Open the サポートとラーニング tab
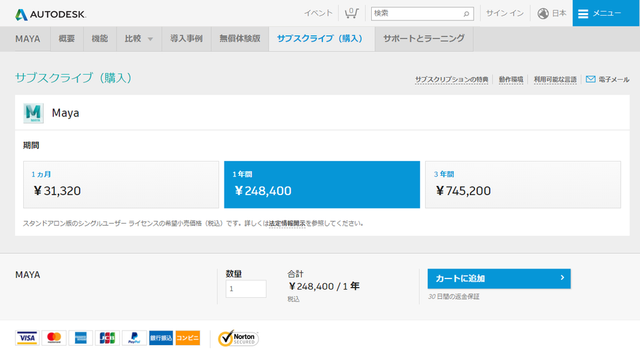The width and height of the screenshot is (640, 362). (x=424, y=39)
